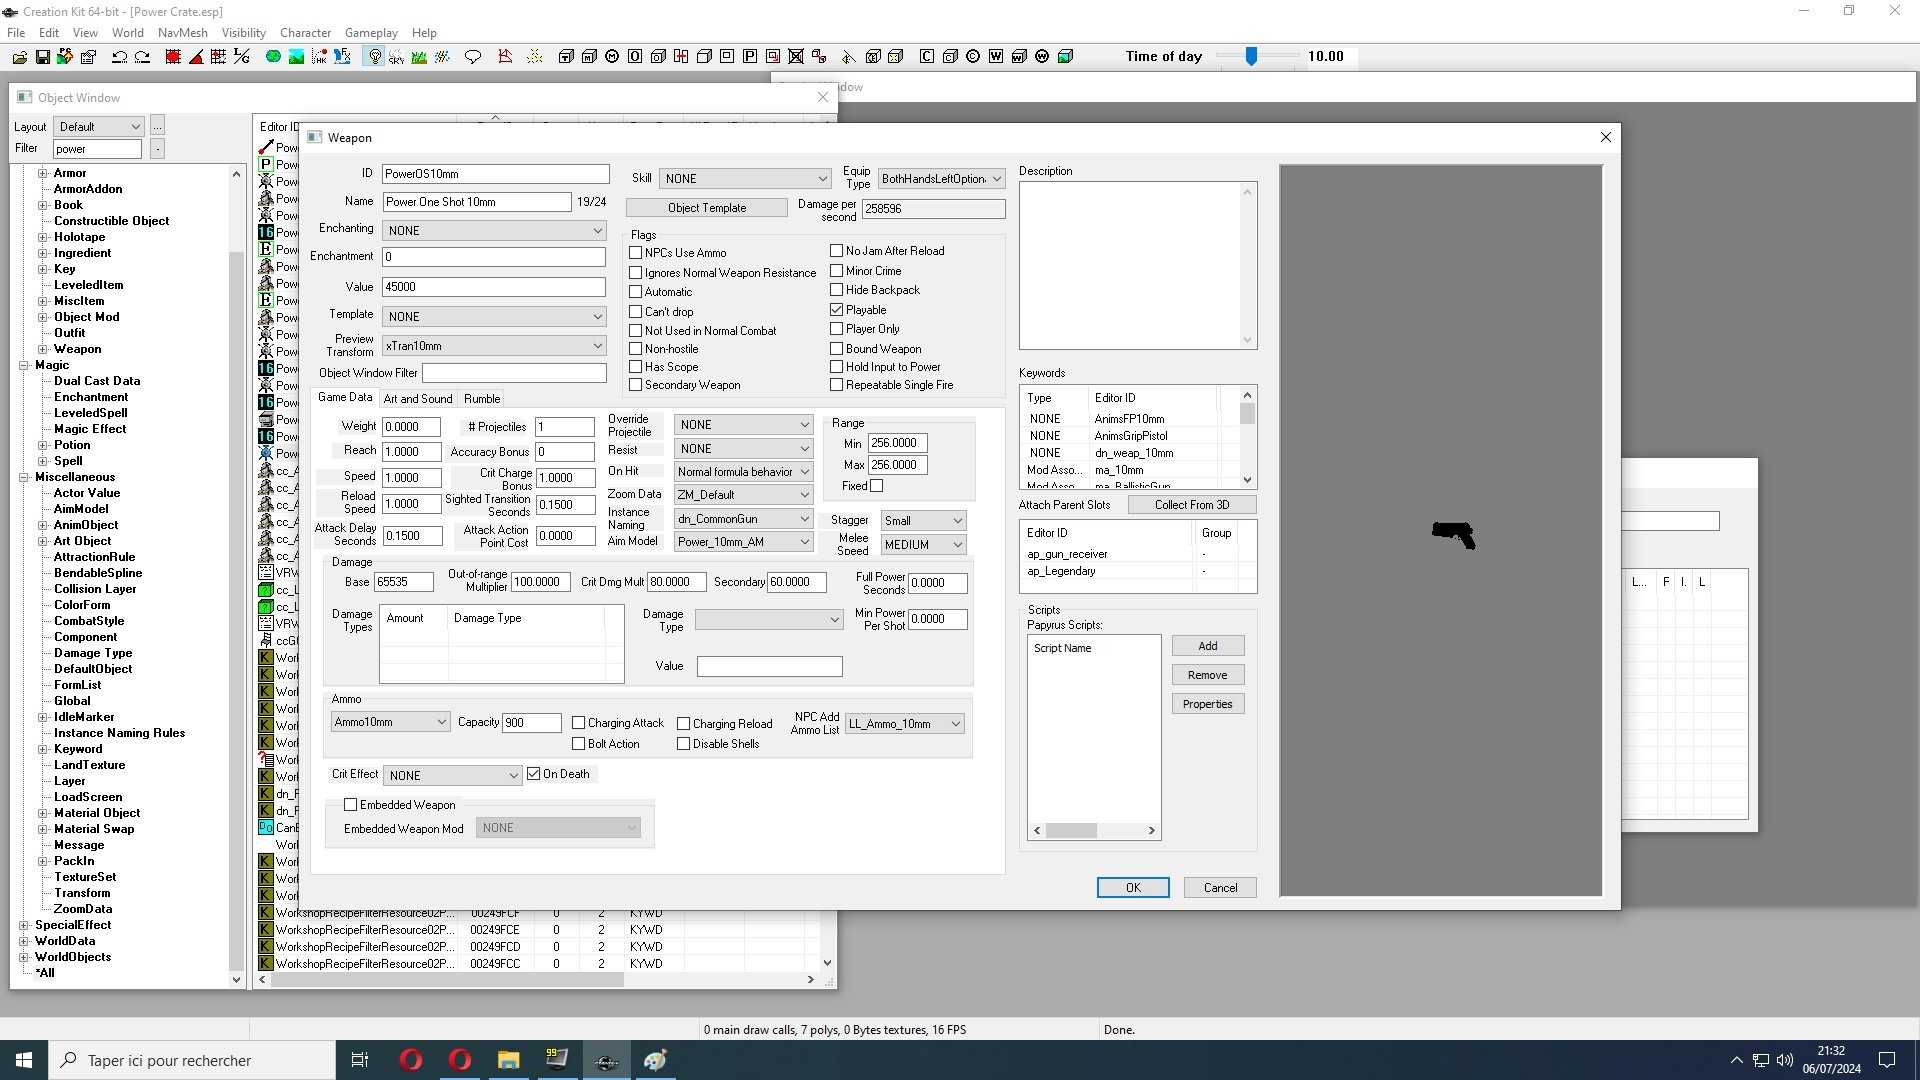
Task: Click the Papyrus Scripts horizontal scrollbar
Action: [x=1094, y=830]
